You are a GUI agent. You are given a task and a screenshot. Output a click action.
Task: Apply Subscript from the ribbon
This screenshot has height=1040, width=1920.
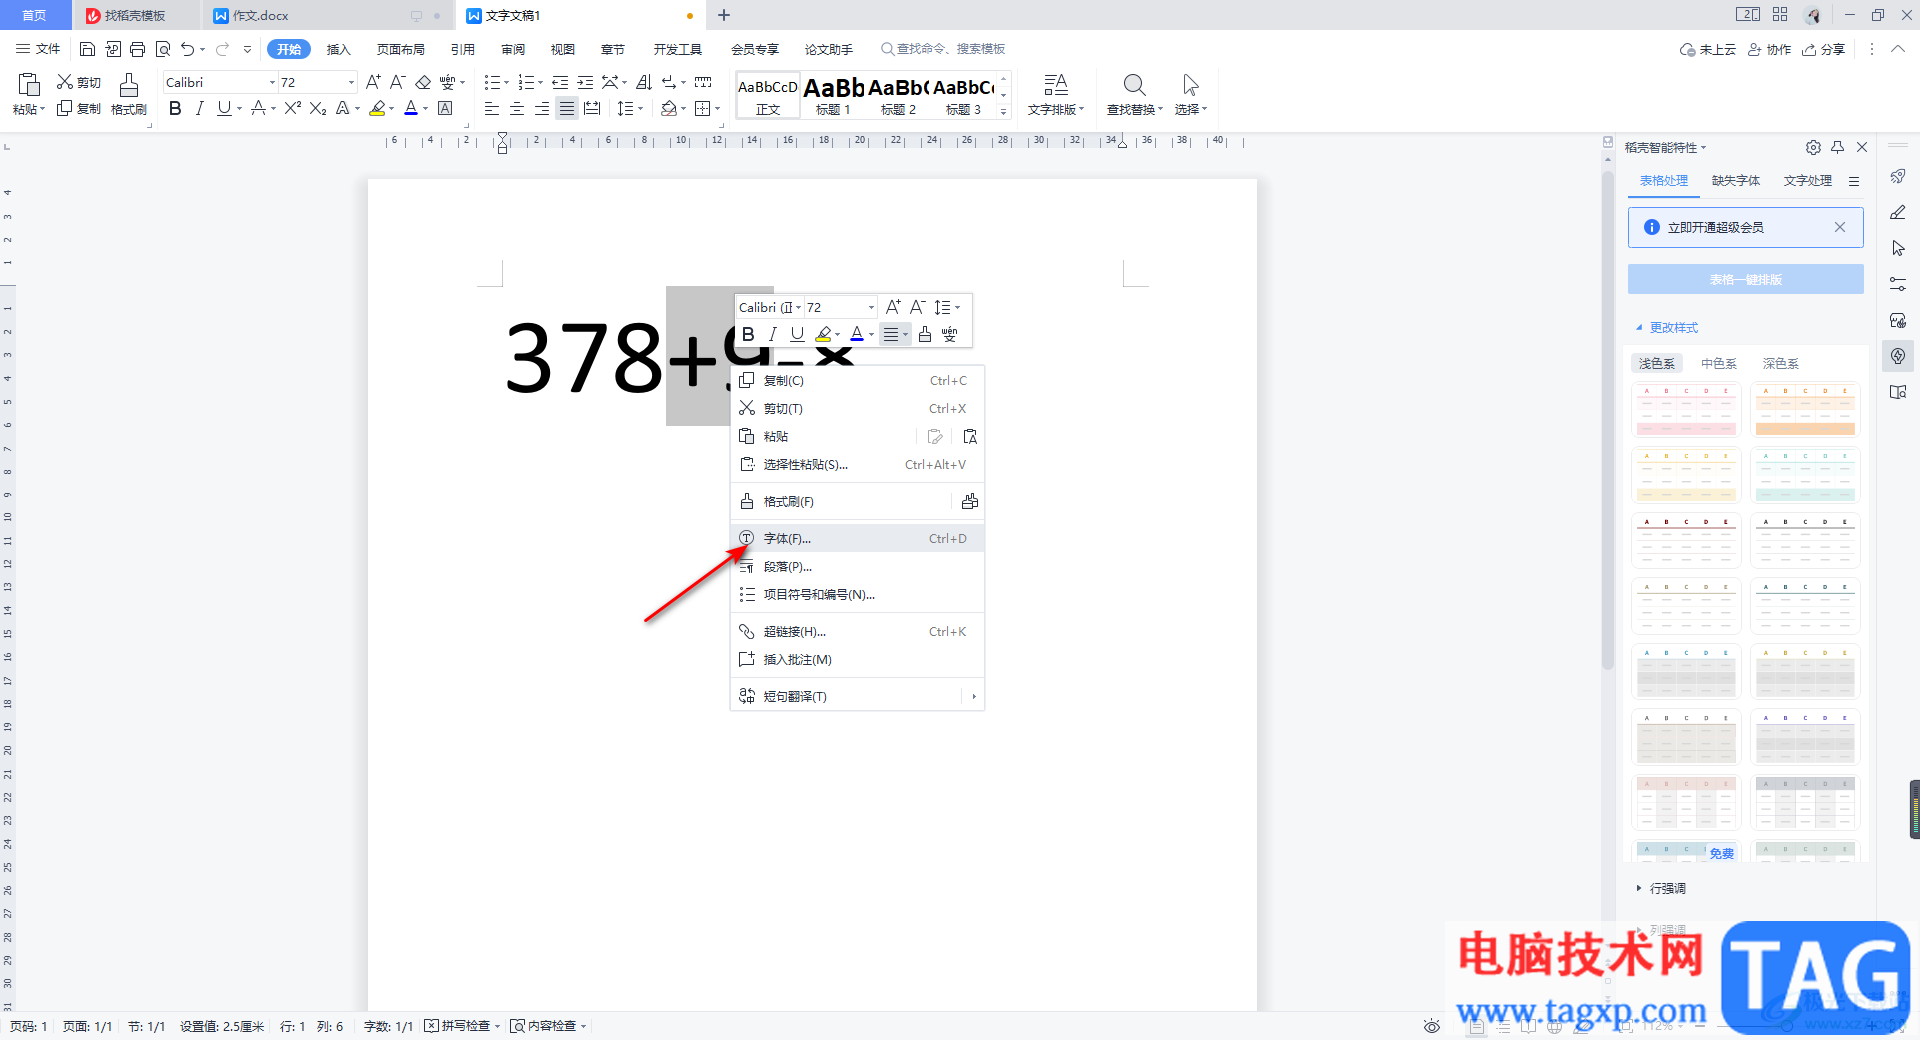point(318,108)
